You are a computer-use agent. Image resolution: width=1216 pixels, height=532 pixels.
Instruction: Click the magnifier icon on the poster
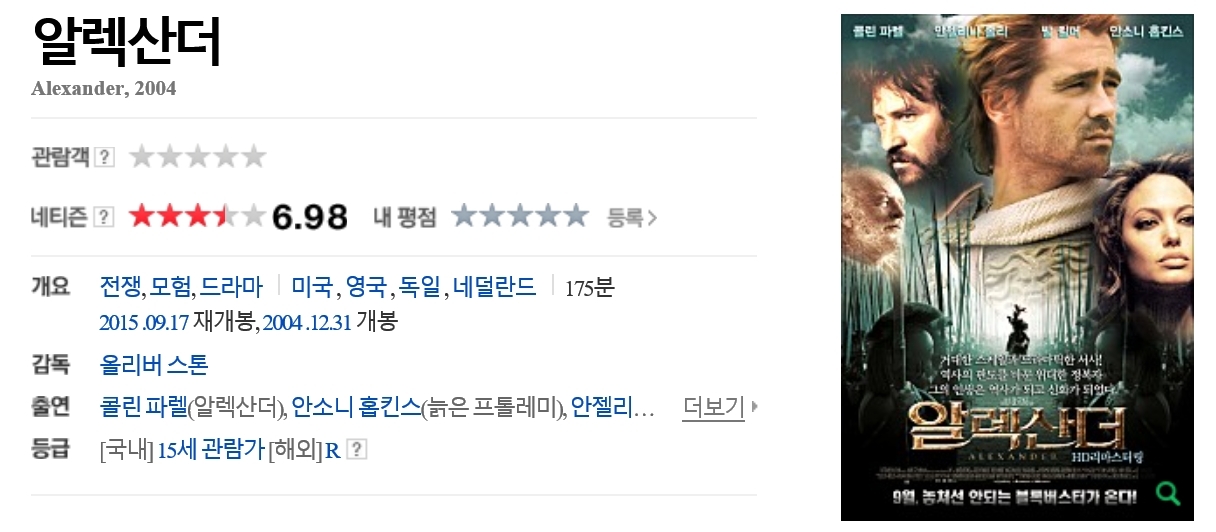[1167, 493]
